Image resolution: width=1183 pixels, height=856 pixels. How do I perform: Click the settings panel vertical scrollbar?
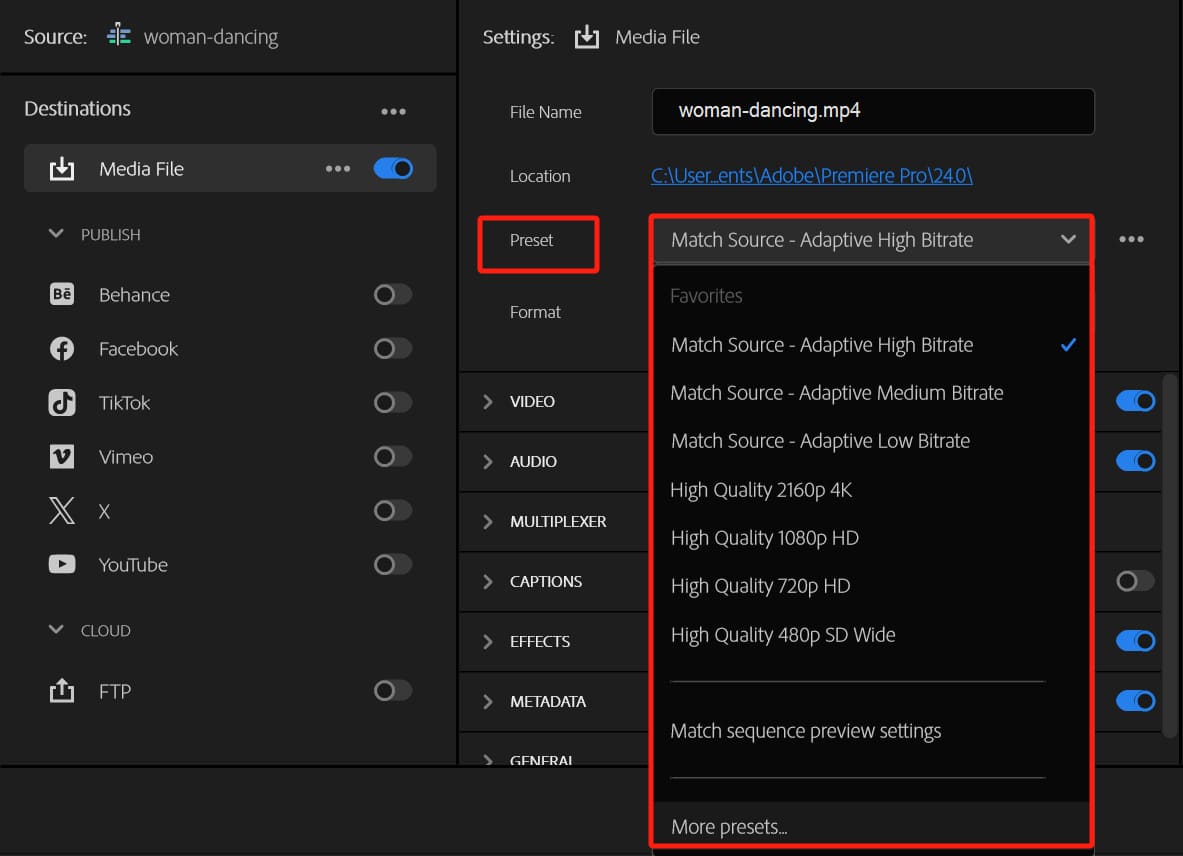tap(1169, 554)
